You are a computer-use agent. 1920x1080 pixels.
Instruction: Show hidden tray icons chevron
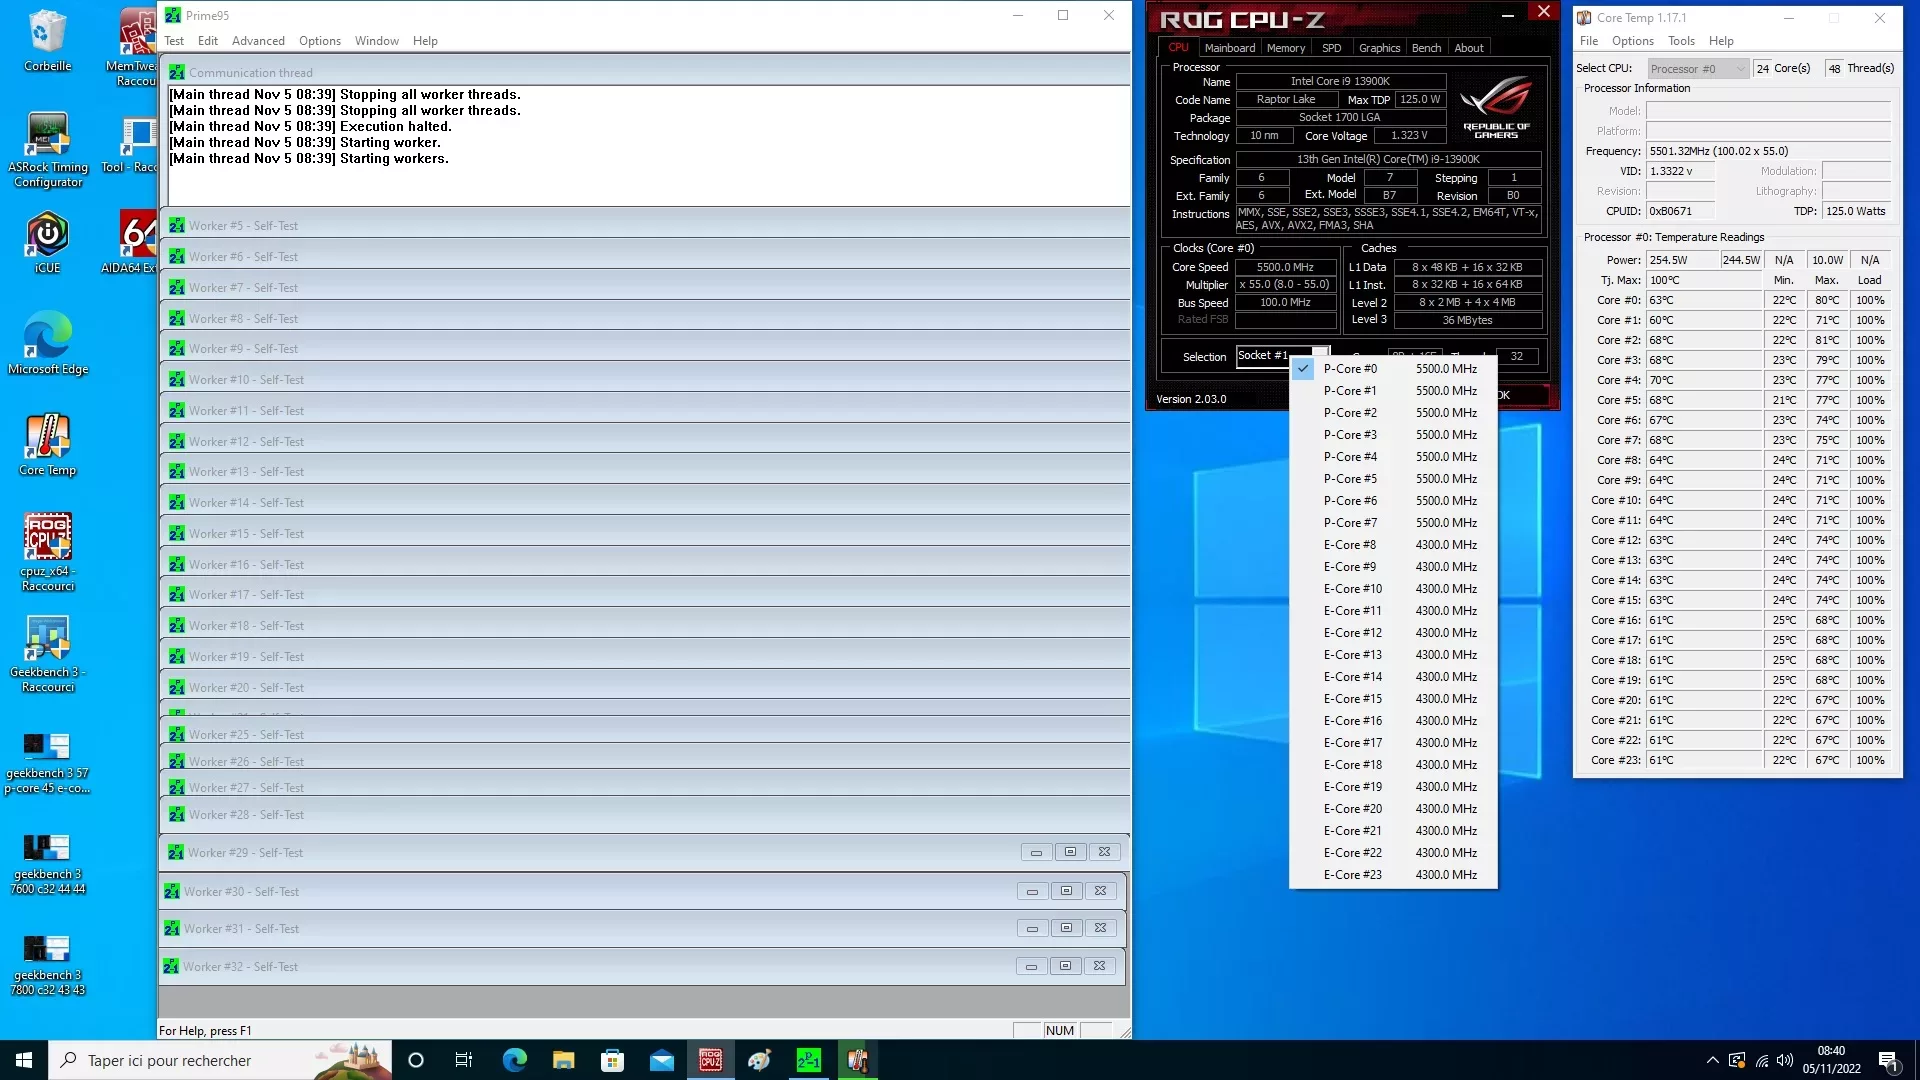coord(1712,1060)
